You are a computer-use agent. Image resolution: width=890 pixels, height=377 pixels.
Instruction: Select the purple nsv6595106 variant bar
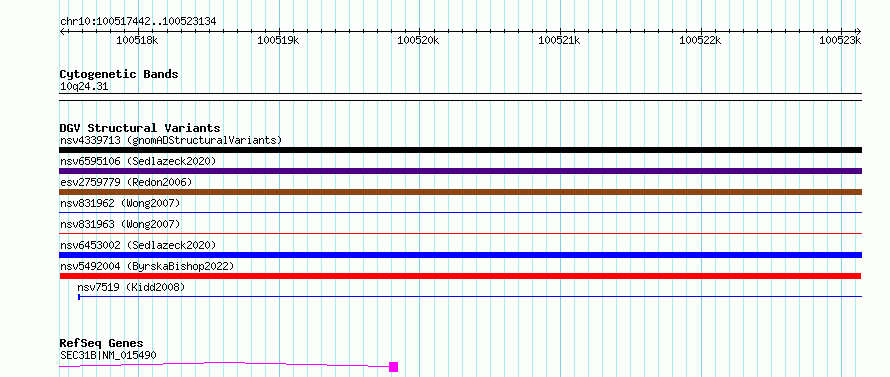[x=460, y=171]
